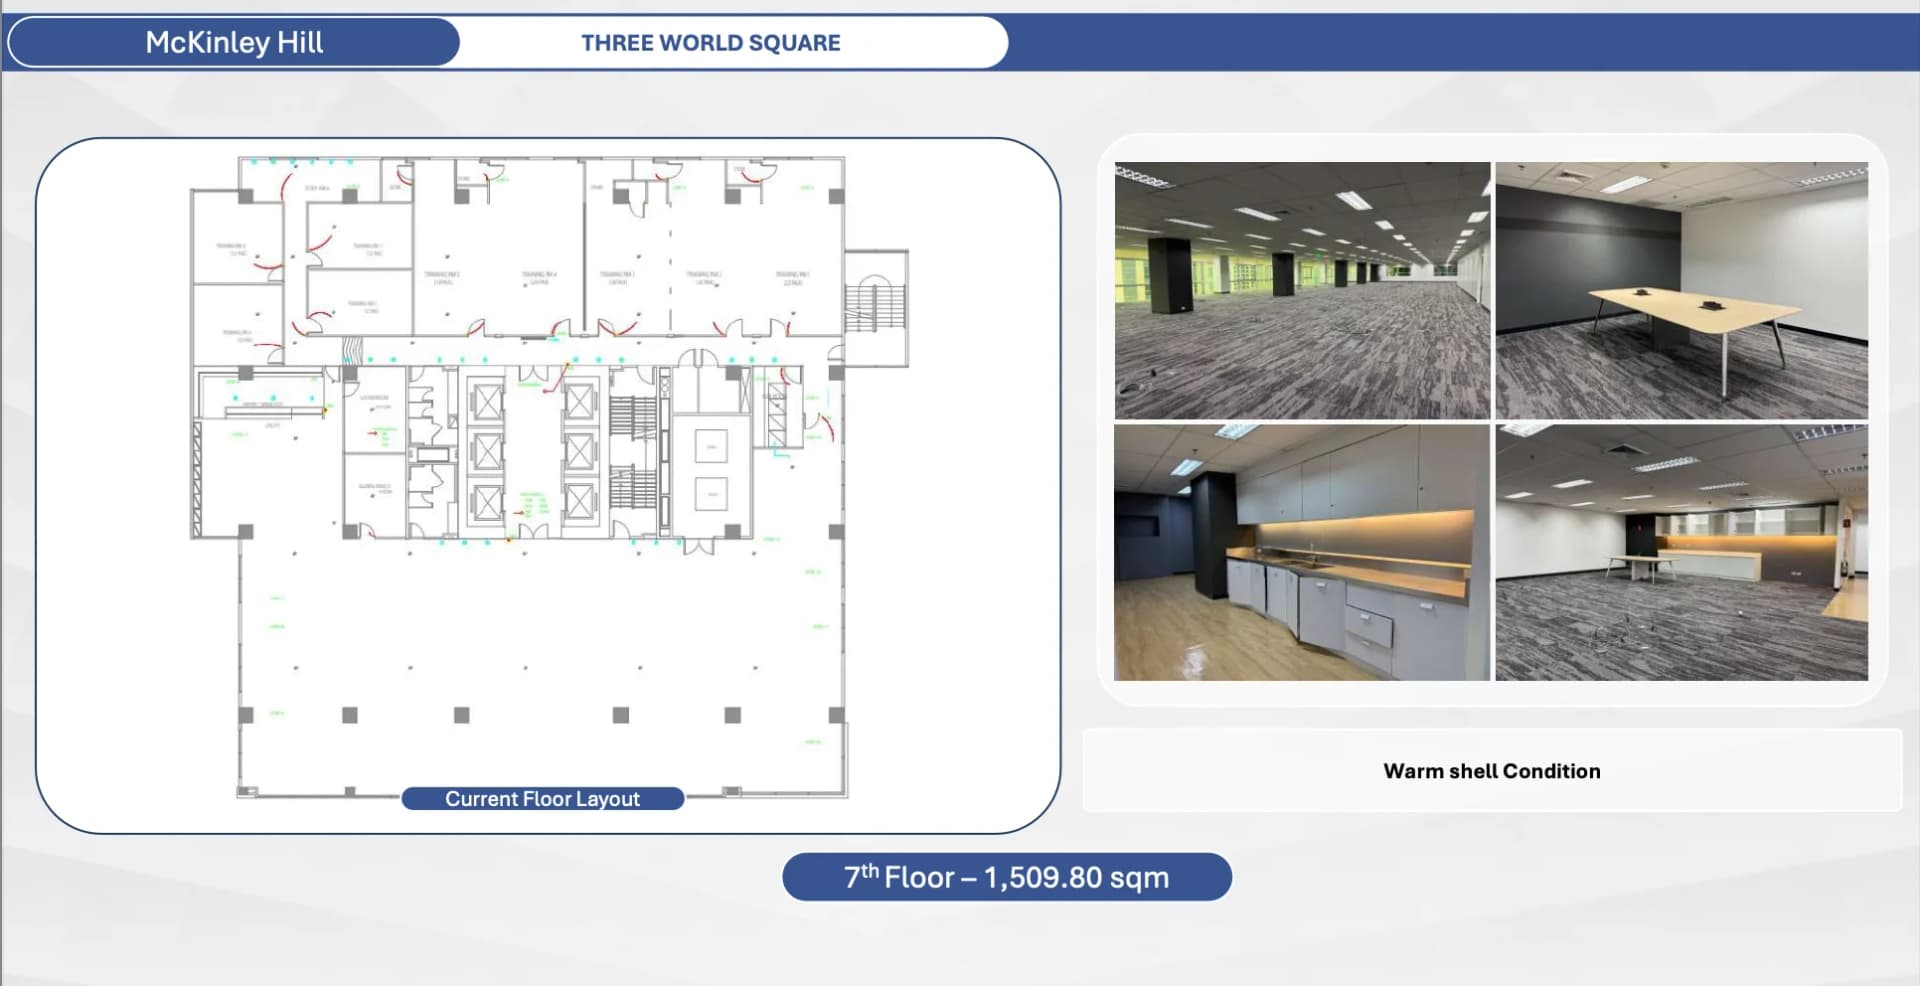Viewport: 1920px width, 986px height.
Task: Select the THREE WORLD SQUARE title
Action: [711, 43]
